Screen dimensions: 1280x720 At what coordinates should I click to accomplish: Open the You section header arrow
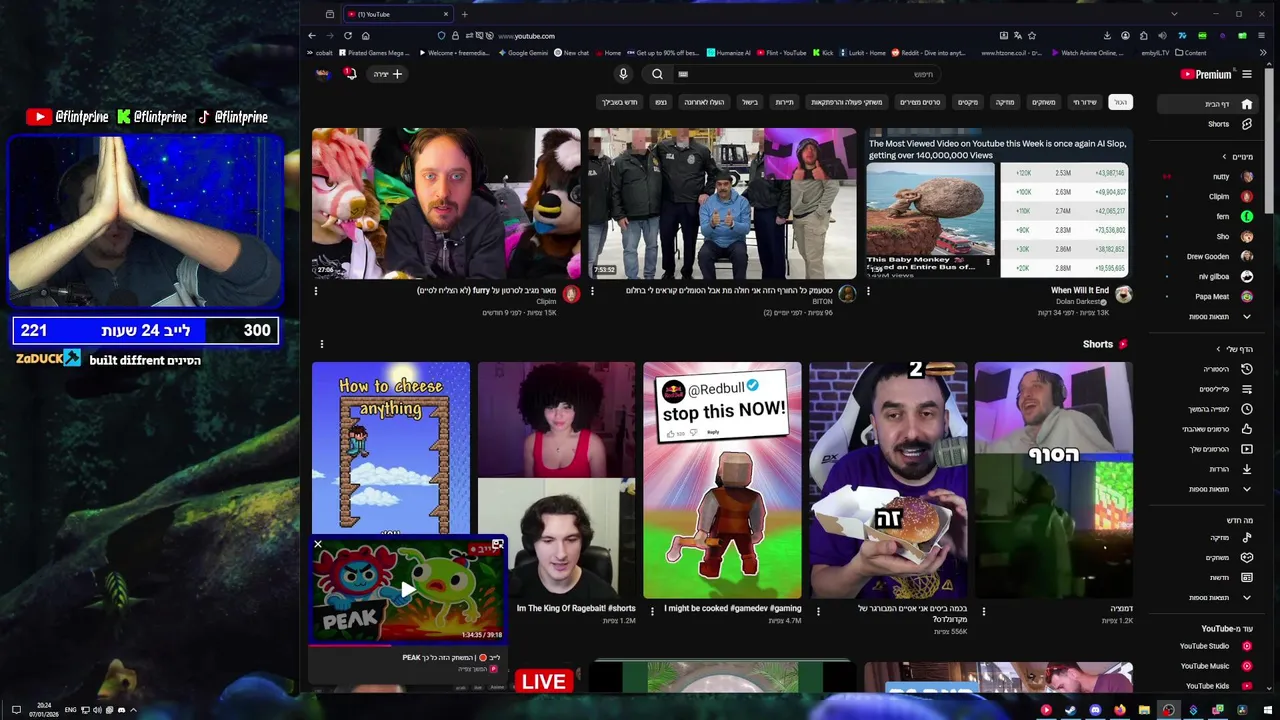(1218, 349)
